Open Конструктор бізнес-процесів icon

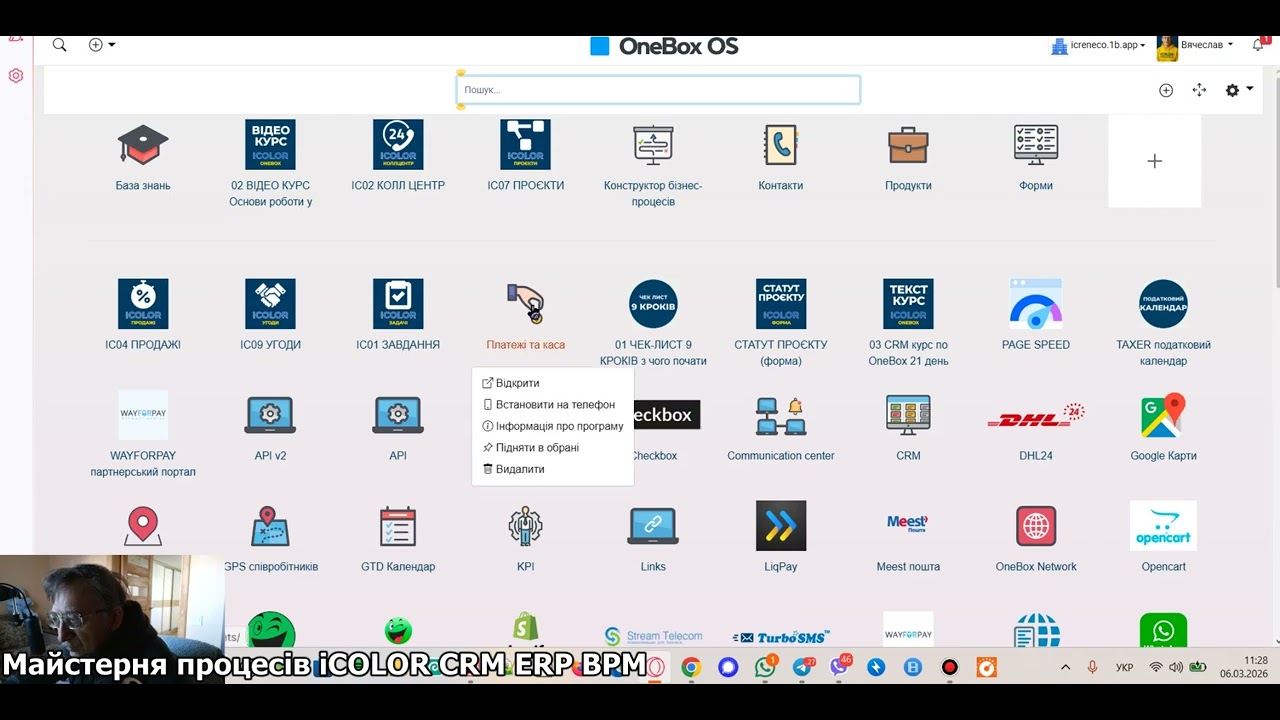(653, 145)
